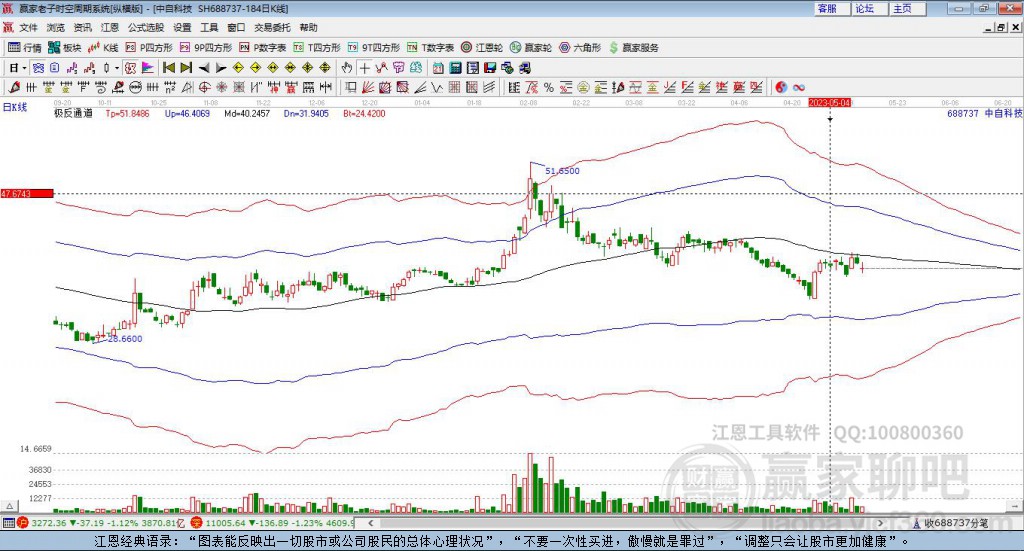The height and width of the screenshot is (551, 1024).
Task: Select the circled target crosshair drawing tool
Action: [204, 87]
